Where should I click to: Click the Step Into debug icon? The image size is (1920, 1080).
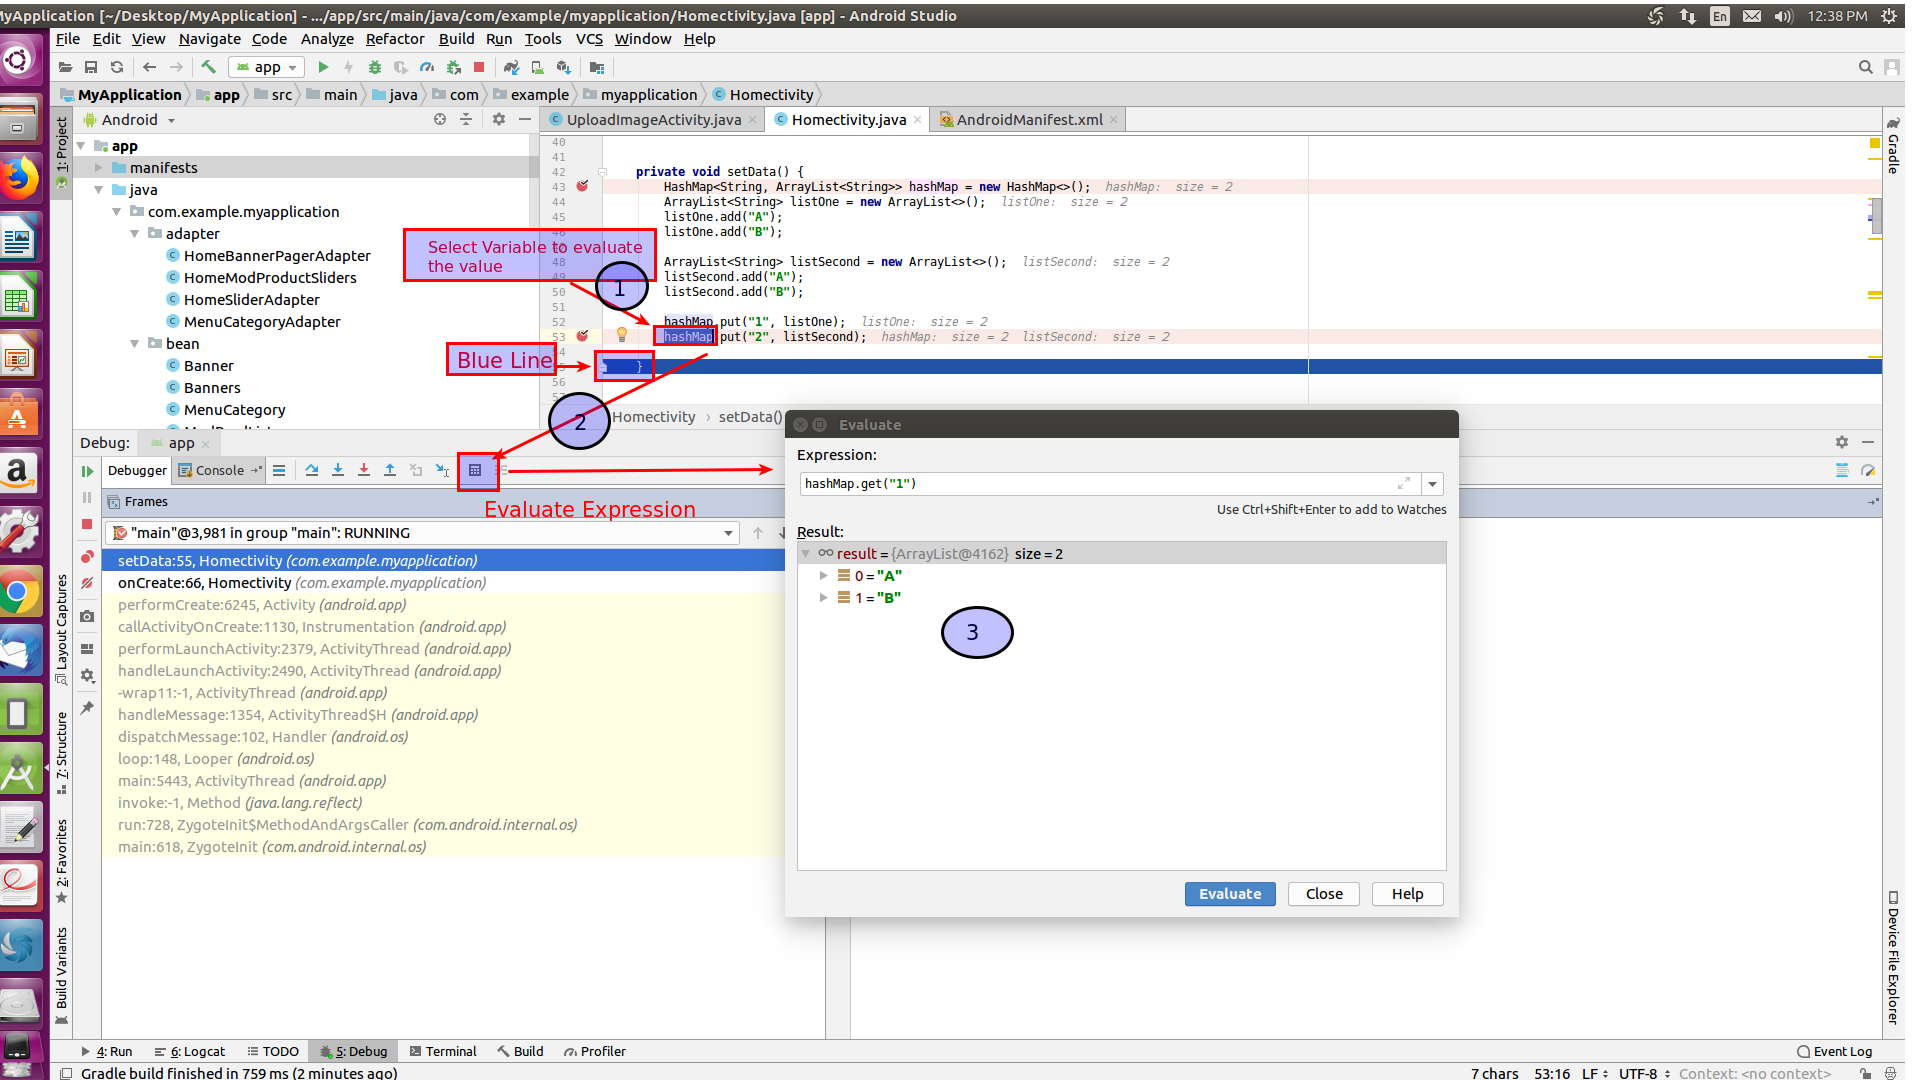tap(338, 471)
